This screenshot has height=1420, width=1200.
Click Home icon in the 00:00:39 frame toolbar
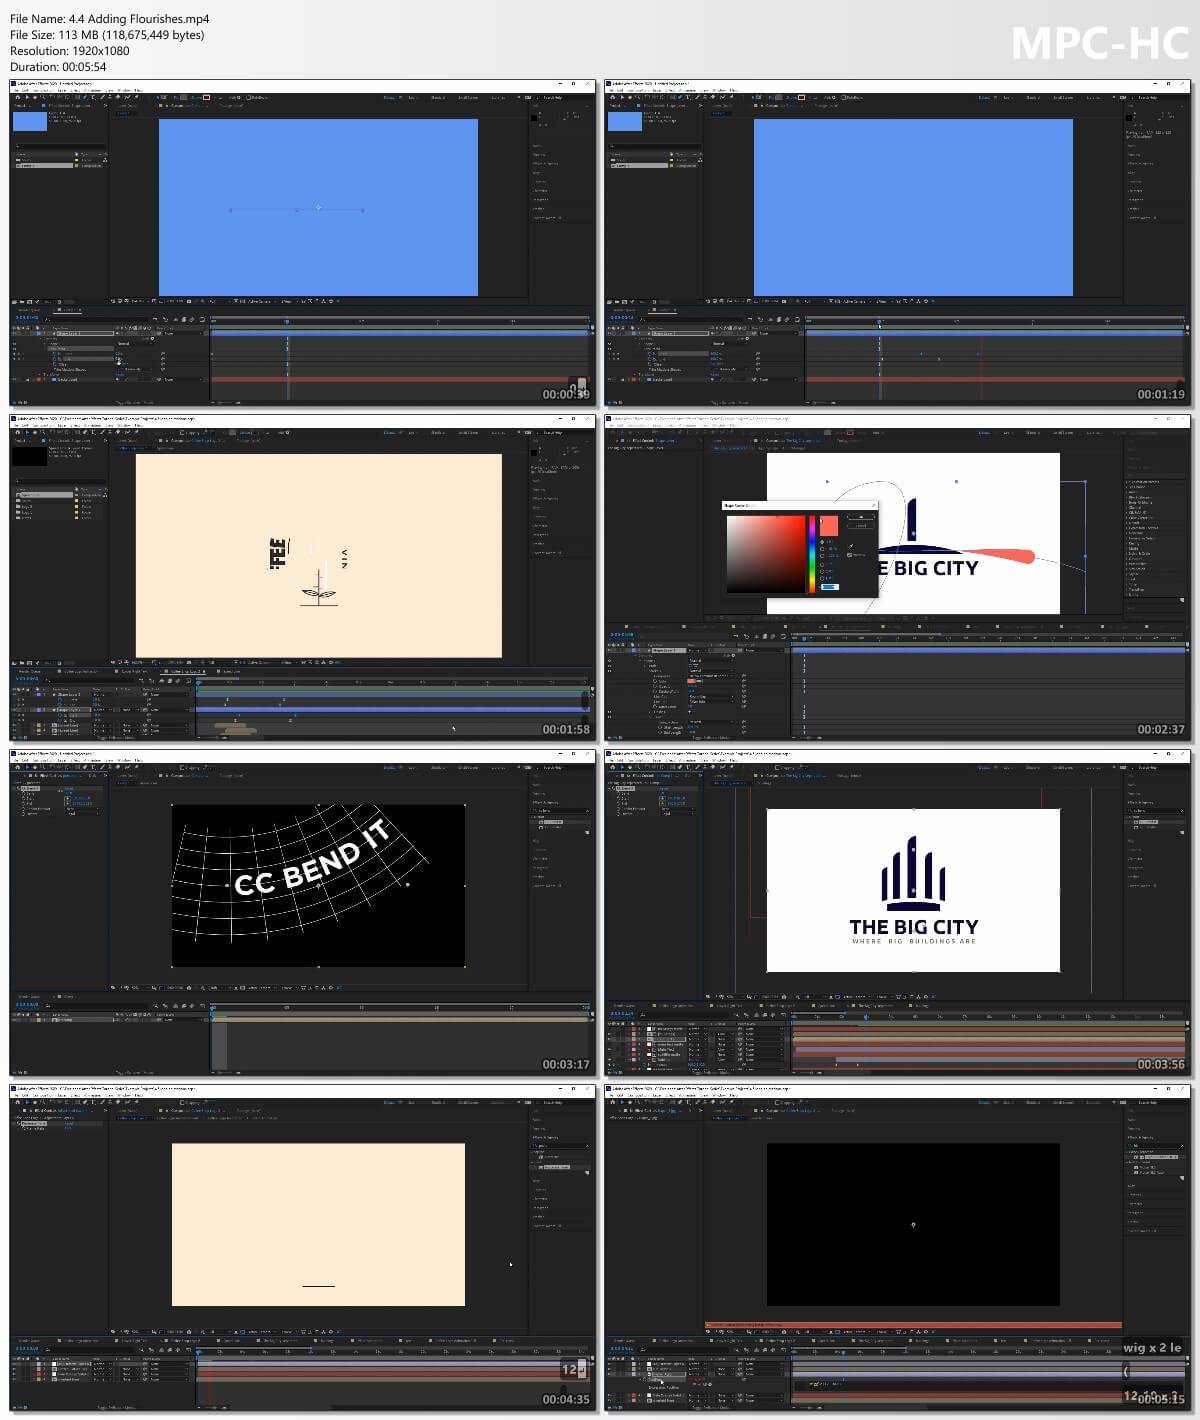(16, 98)
